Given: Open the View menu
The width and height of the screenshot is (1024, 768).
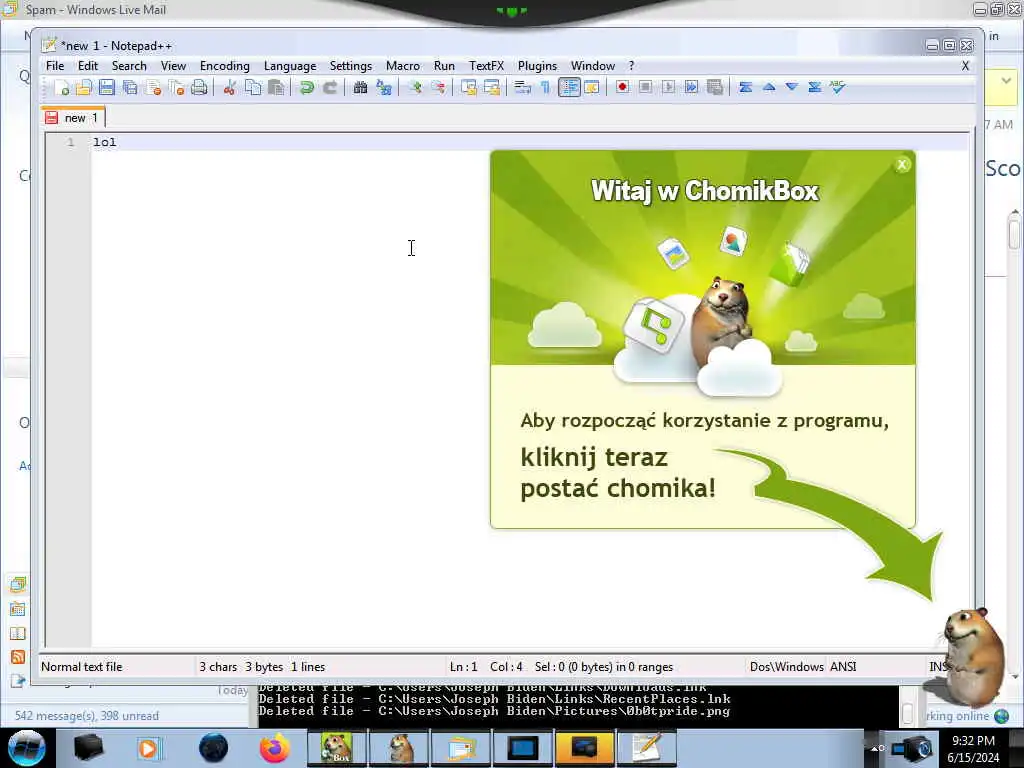Looking at the screenshot, I should 173,66.
